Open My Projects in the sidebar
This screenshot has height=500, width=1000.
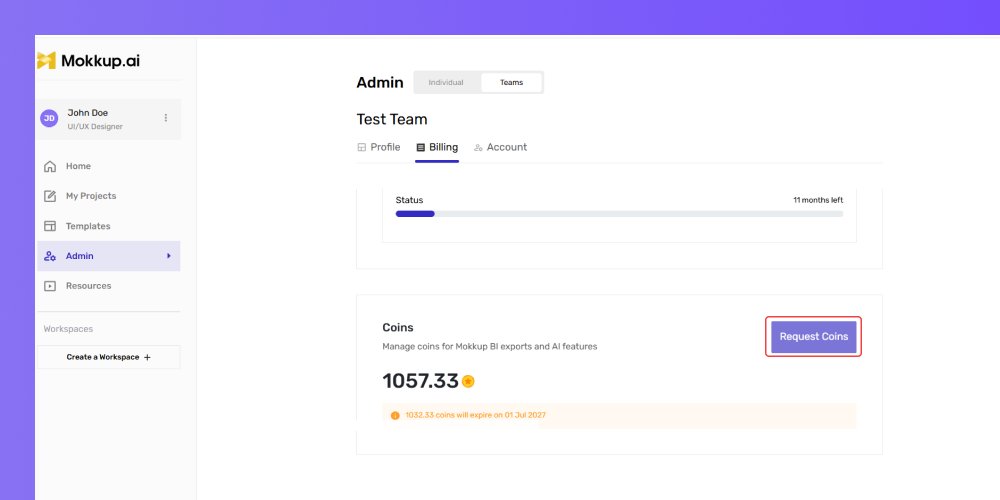(x=108, y=196)
